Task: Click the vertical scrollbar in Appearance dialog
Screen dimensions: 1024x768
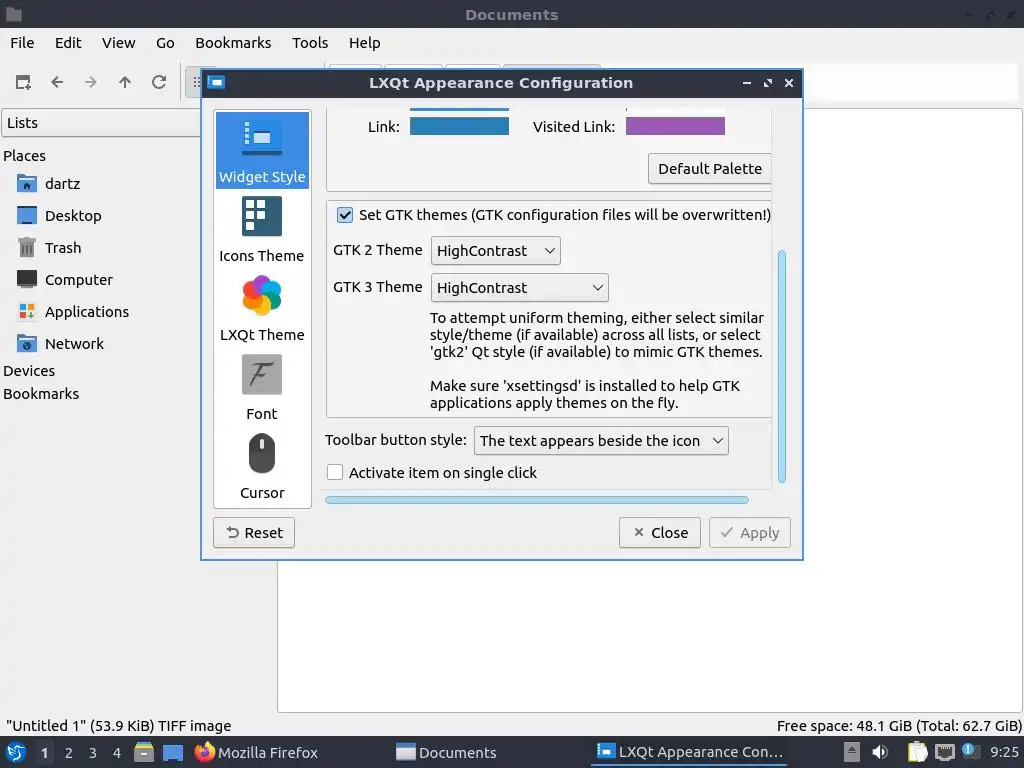Action: tap(782, 366)
